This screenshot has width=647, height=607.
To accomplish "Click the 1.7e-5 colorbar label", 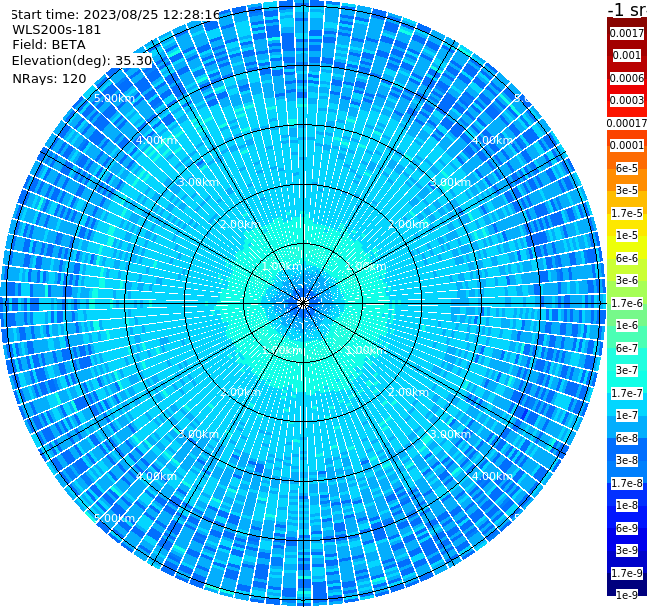I will [627, 213].
